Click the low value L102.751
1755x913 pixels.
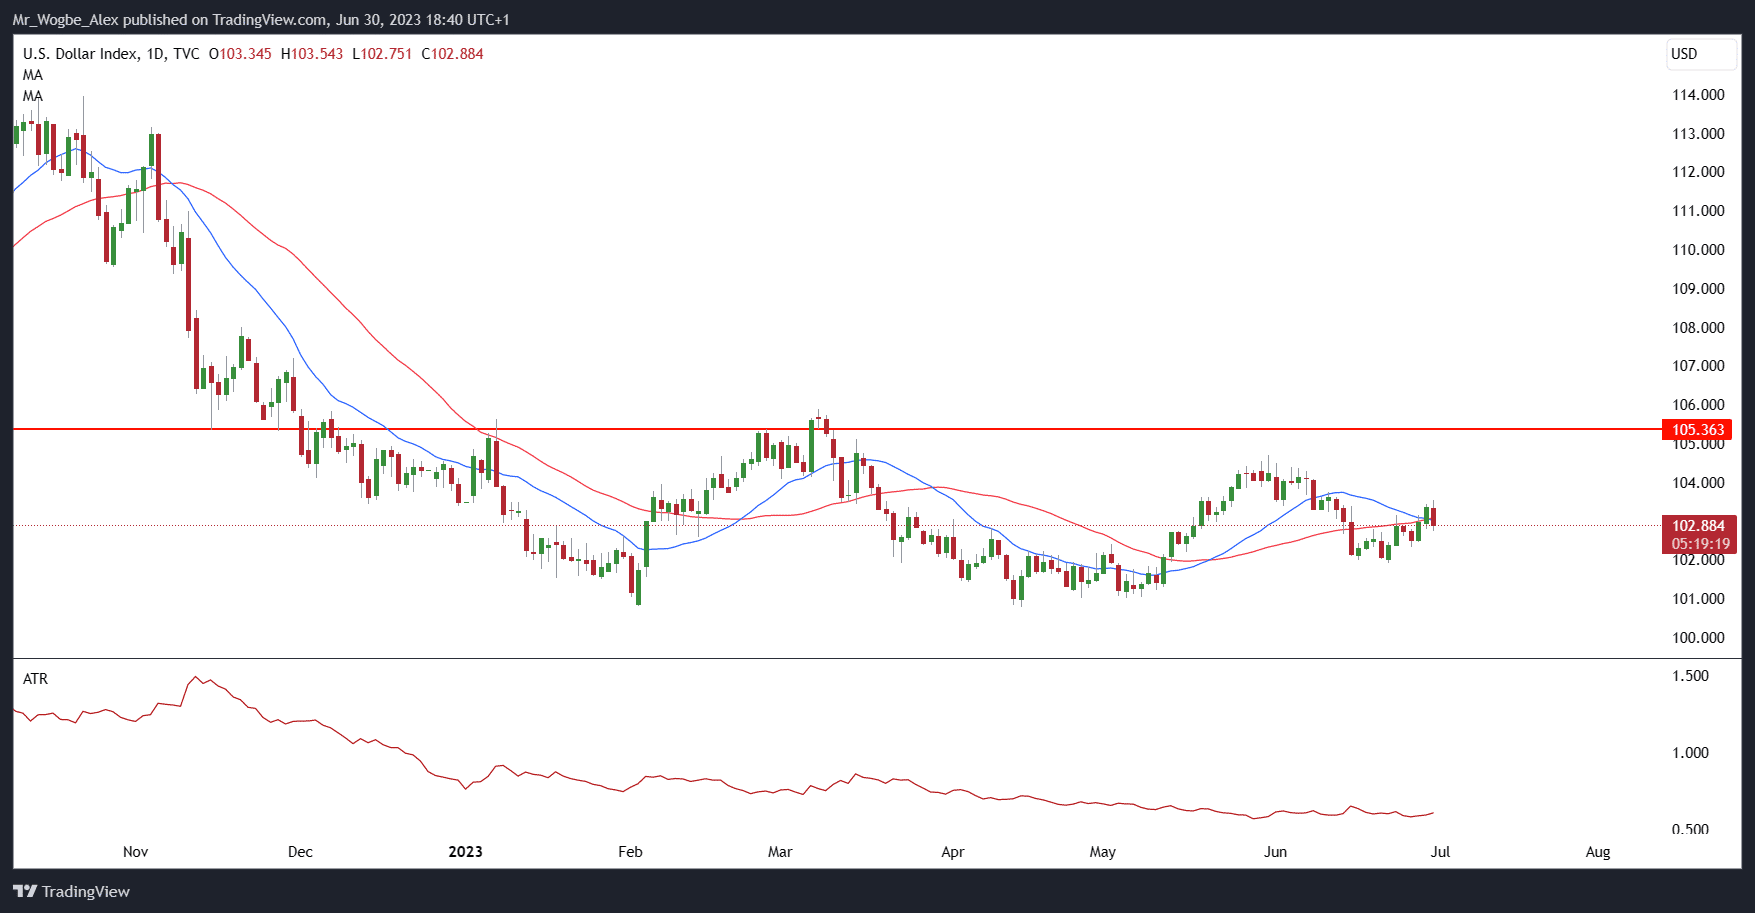[382, 54]
